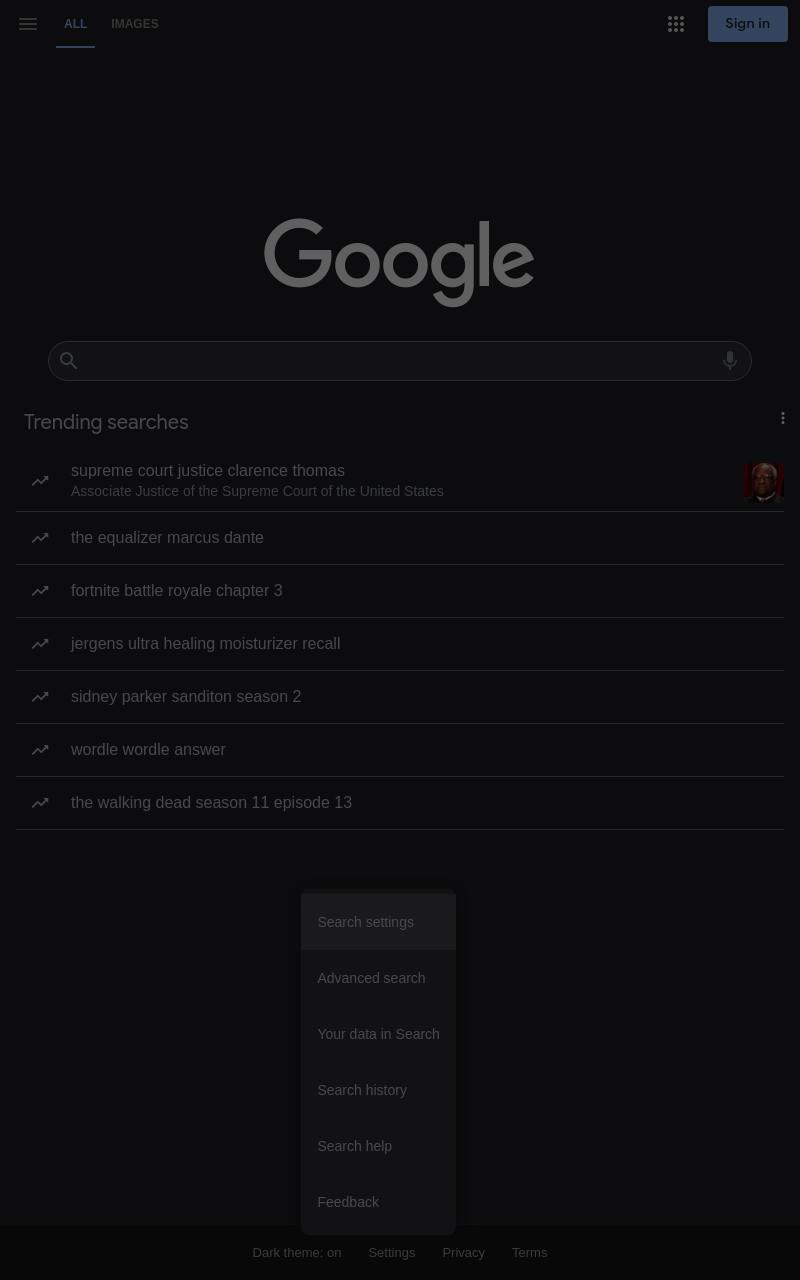Open the Google apps grid
The height and width of the screenshot is (1280, 800).
click(676, 24)
